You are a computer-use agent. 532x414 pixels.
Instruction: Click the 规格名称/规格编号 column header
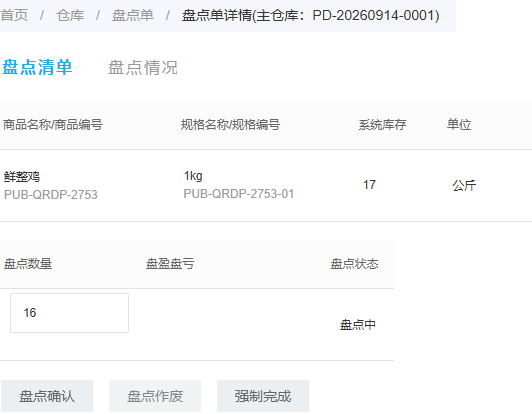click(x=230, y=125)
